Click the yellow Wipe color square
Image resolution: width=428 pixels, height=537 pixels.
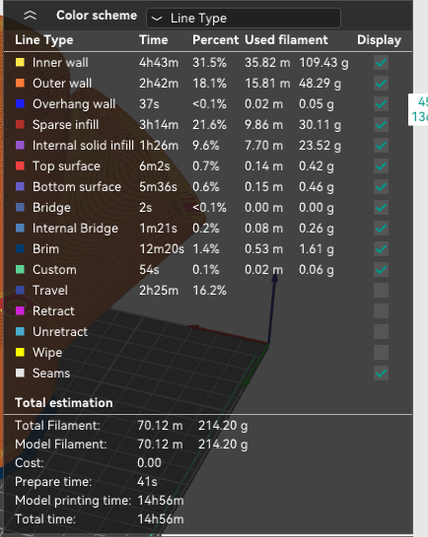[x=20, y=352]
